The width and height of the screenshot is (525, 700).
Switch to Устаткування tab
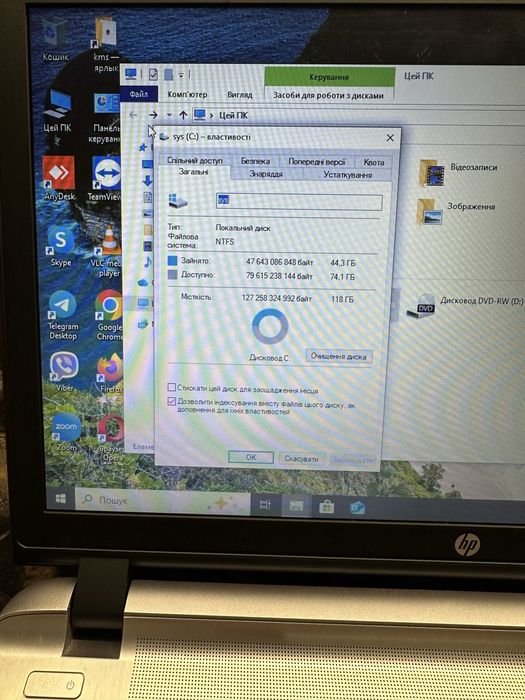pyautogui.click(x=348, y=175)
